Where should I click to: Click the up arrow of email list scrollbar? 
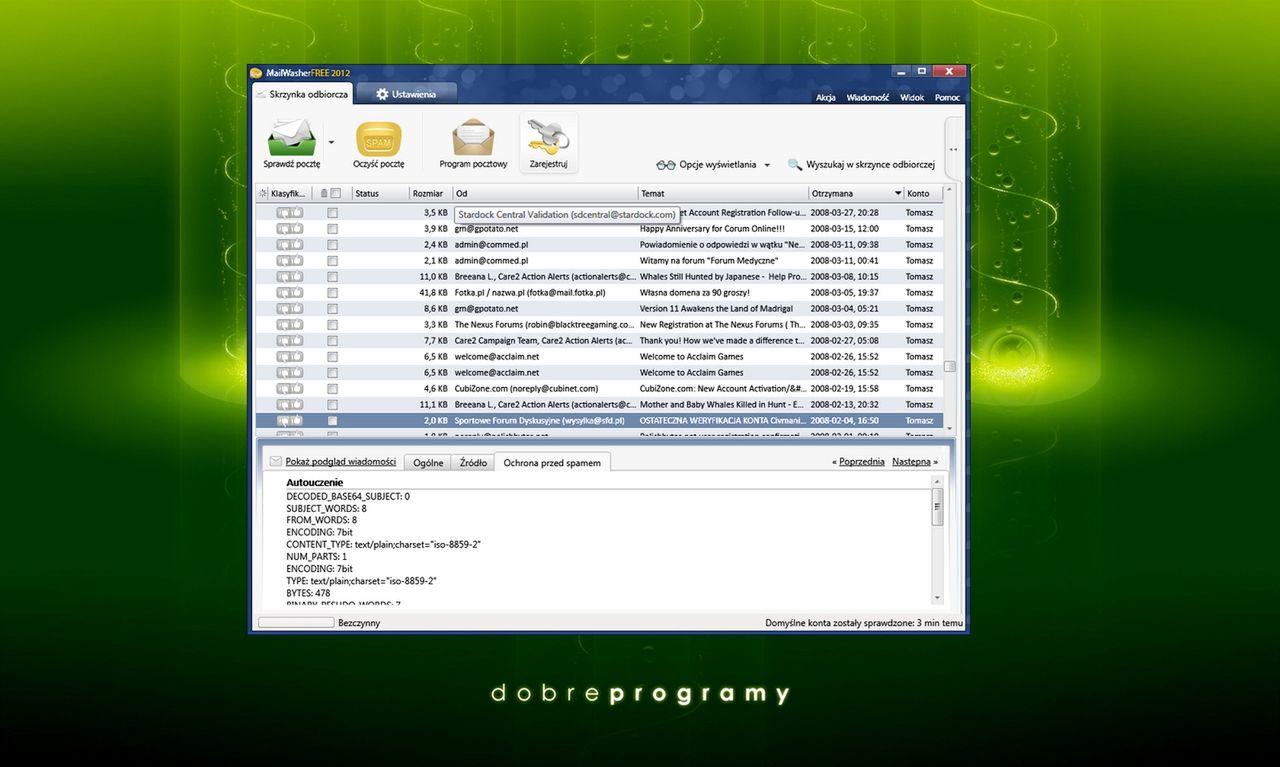(950, 190)
